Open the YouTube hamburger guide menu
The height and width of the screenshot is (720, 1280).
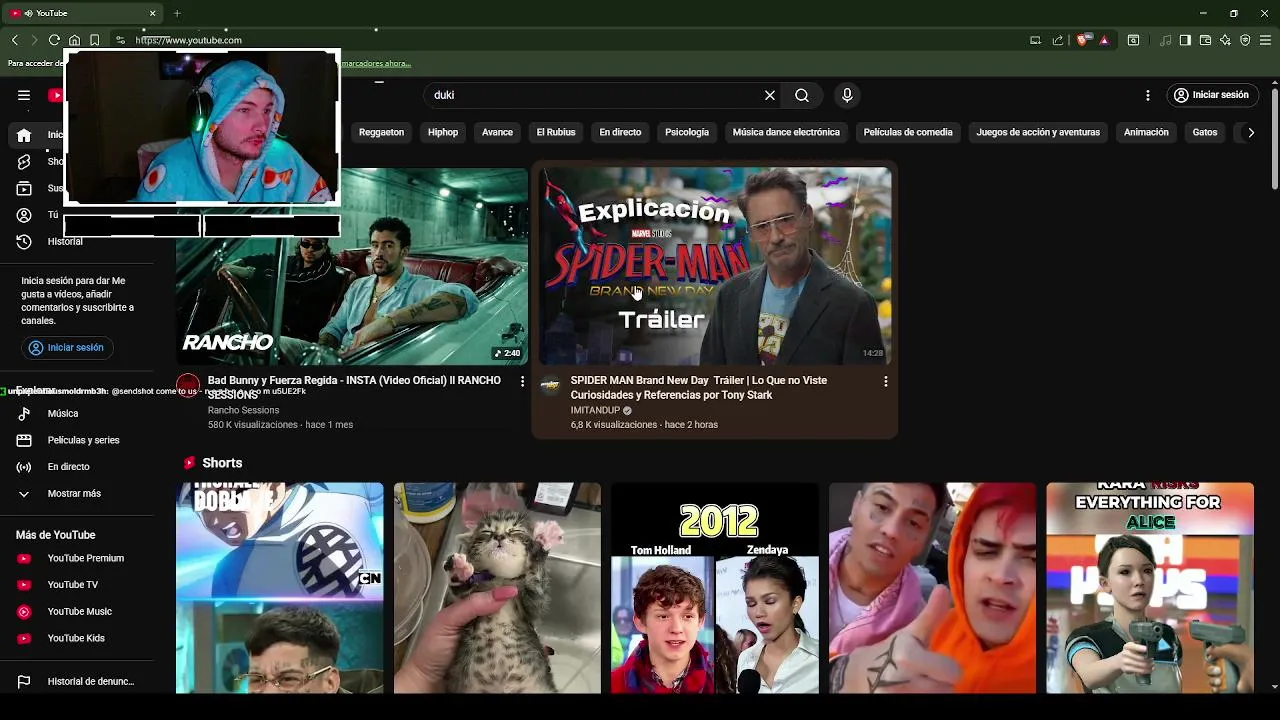24,95
